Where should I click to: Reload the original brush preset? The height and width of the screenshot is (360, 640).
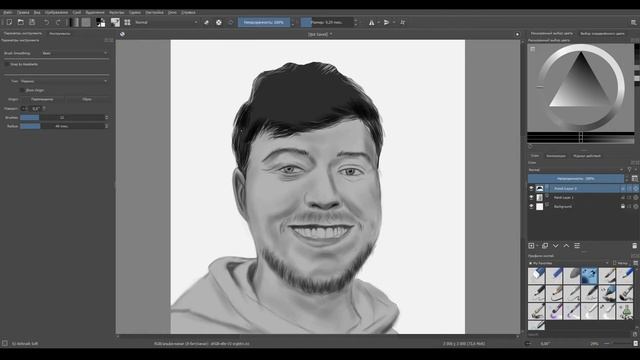(231, 22)
